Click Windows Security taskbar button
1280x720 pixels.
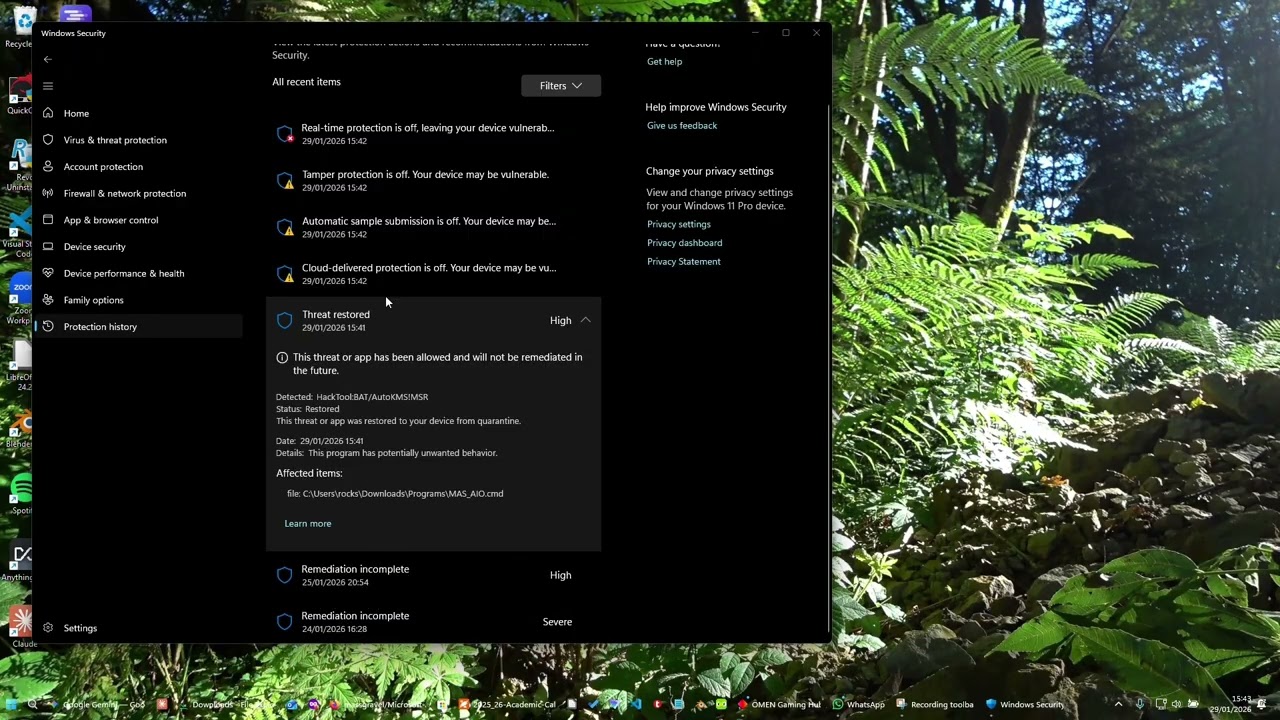pos(1024,705)
